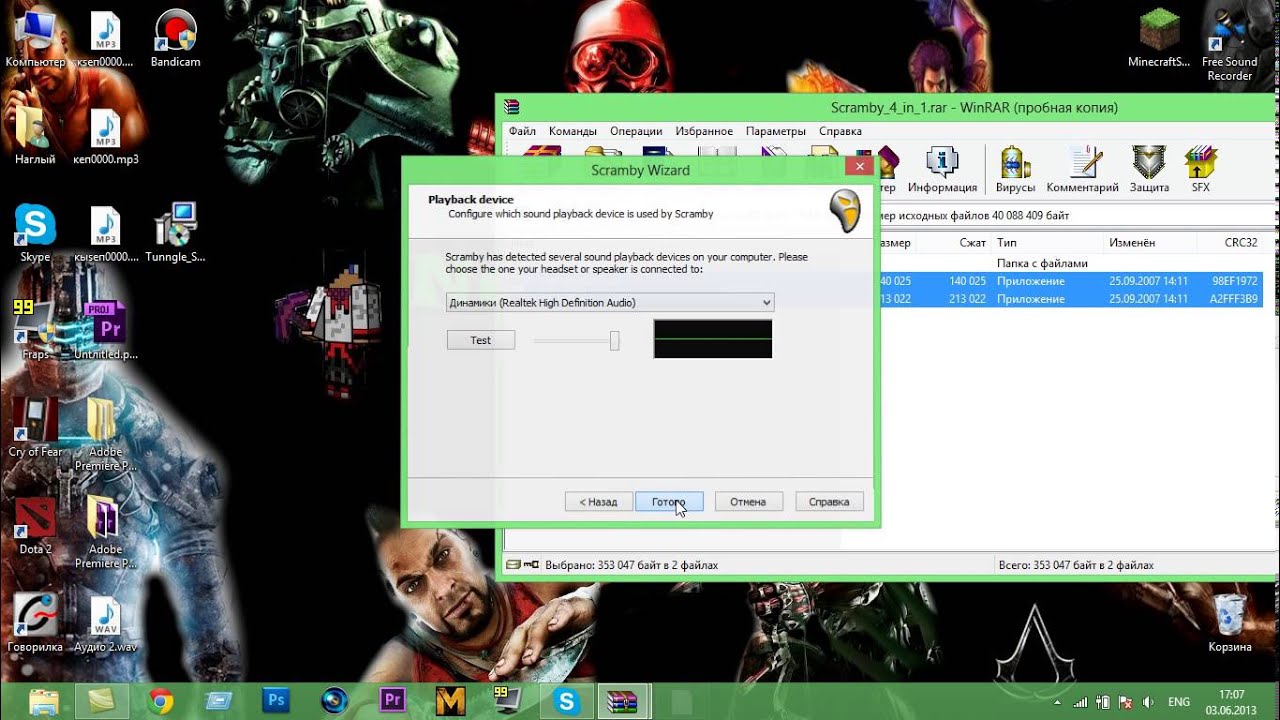Open File Explorer from the taskbar
The image size is (1280, 720).
(x=44, y=701)
